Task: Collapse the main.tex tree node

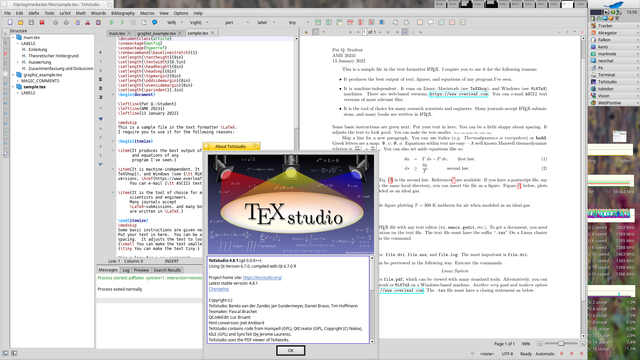Action: [x=13, y=37]
